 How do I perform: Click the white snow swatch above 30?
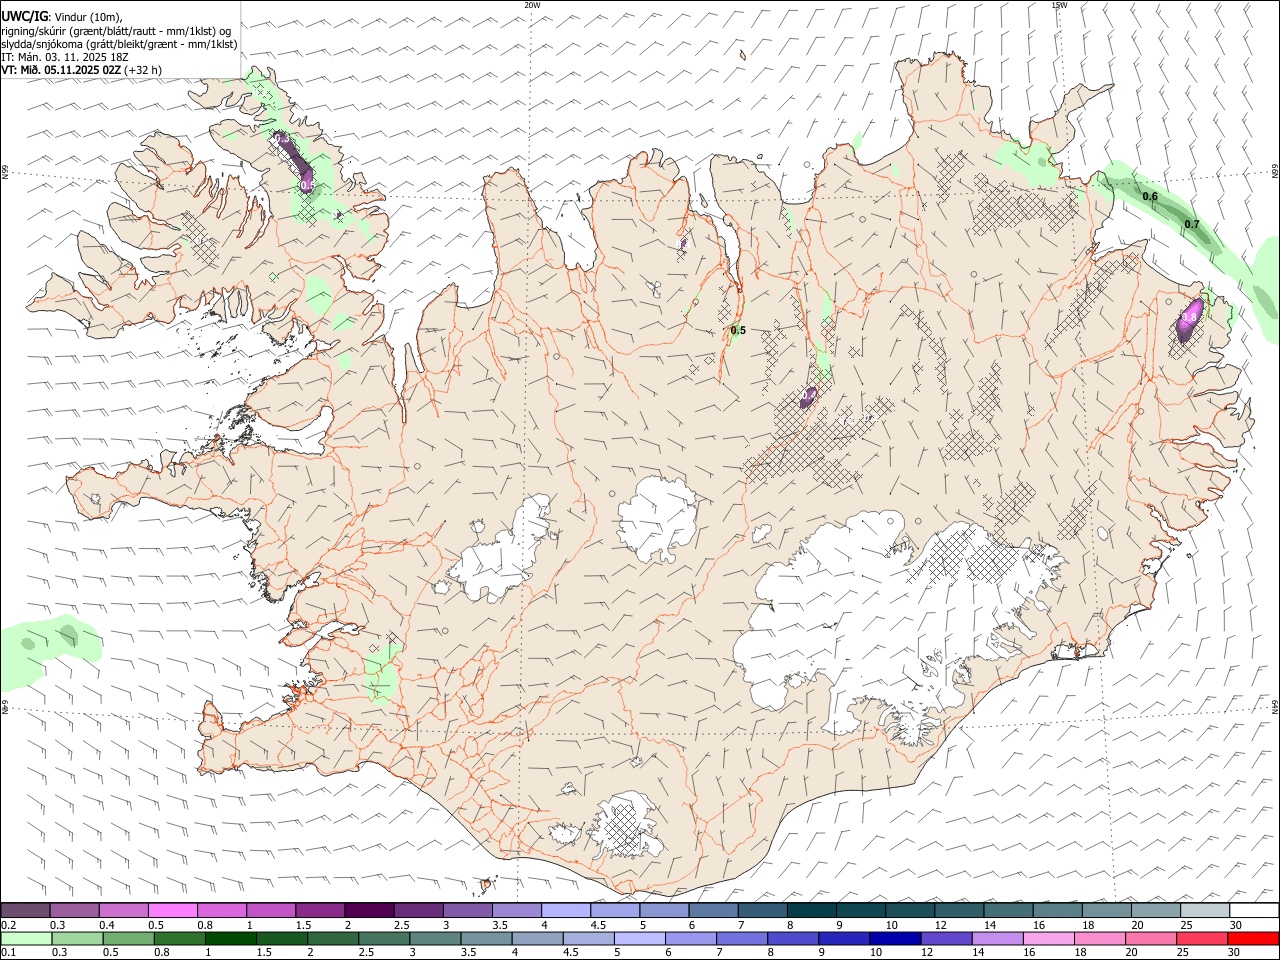coord(1254,910)
